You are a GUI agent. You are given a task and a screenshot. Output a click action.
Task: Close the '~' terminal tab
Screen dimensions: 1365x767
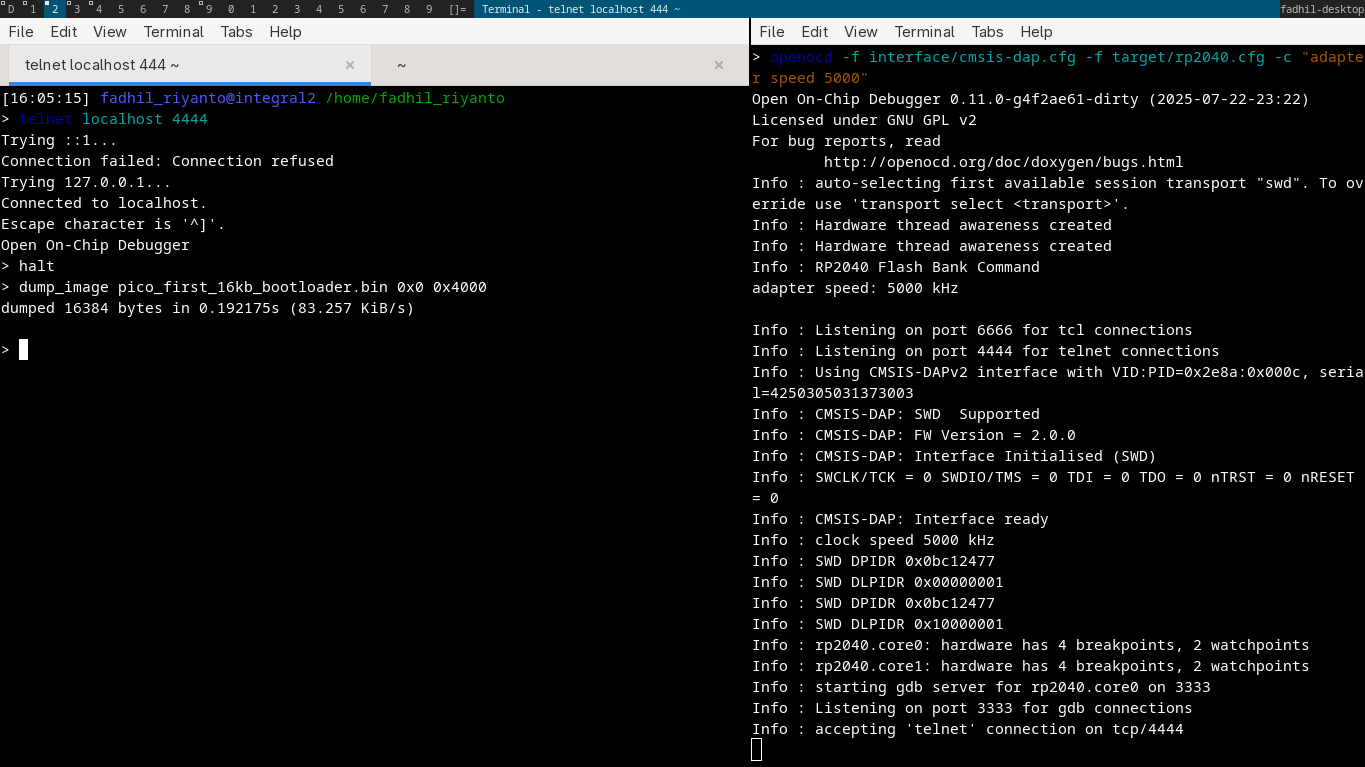718,65
